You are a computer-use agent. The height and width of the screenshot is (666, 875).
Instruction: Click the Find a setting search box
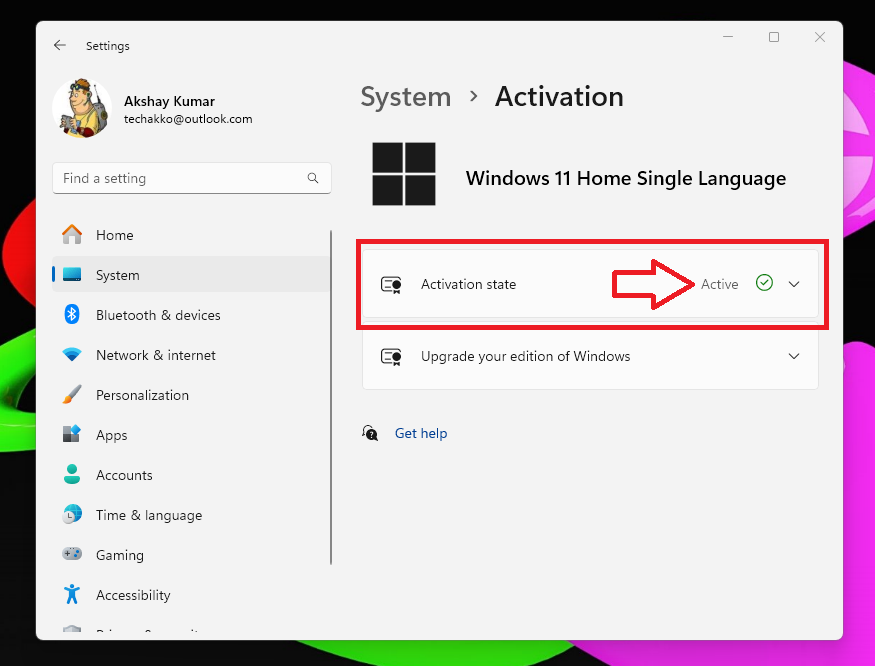(x=180, y=179)
